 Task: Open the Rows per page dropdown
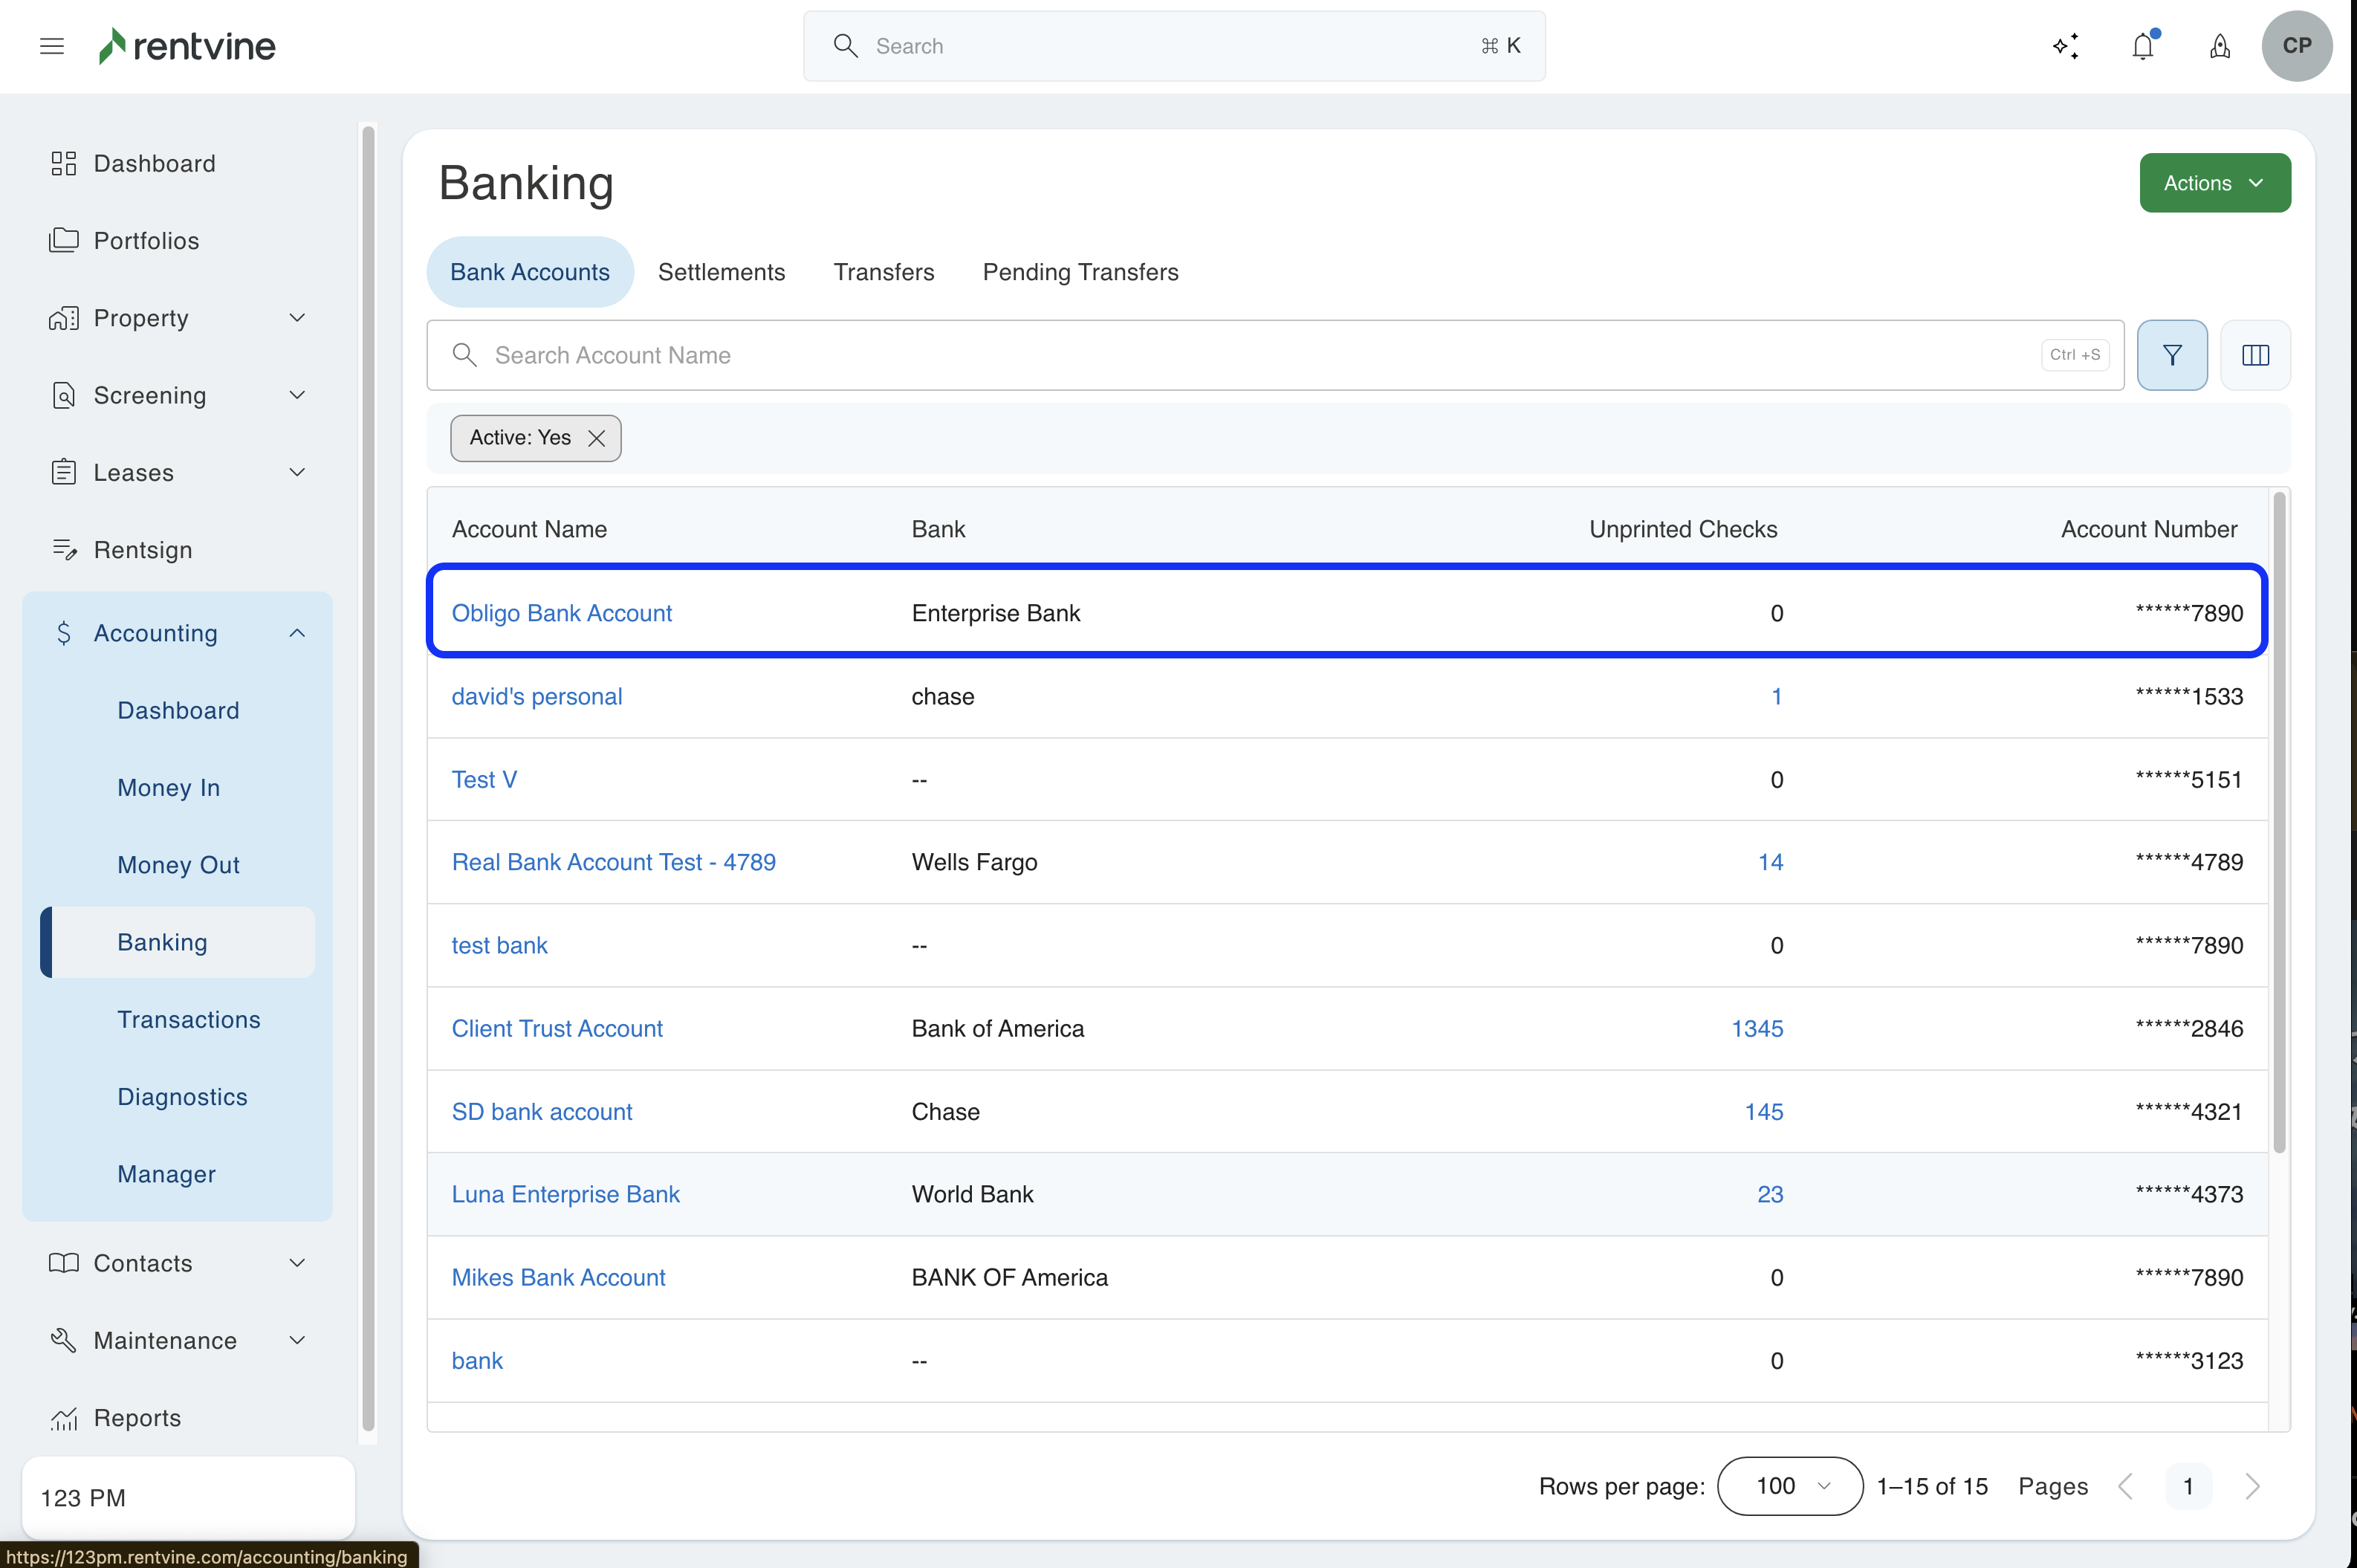(x=1790, y=1486)
